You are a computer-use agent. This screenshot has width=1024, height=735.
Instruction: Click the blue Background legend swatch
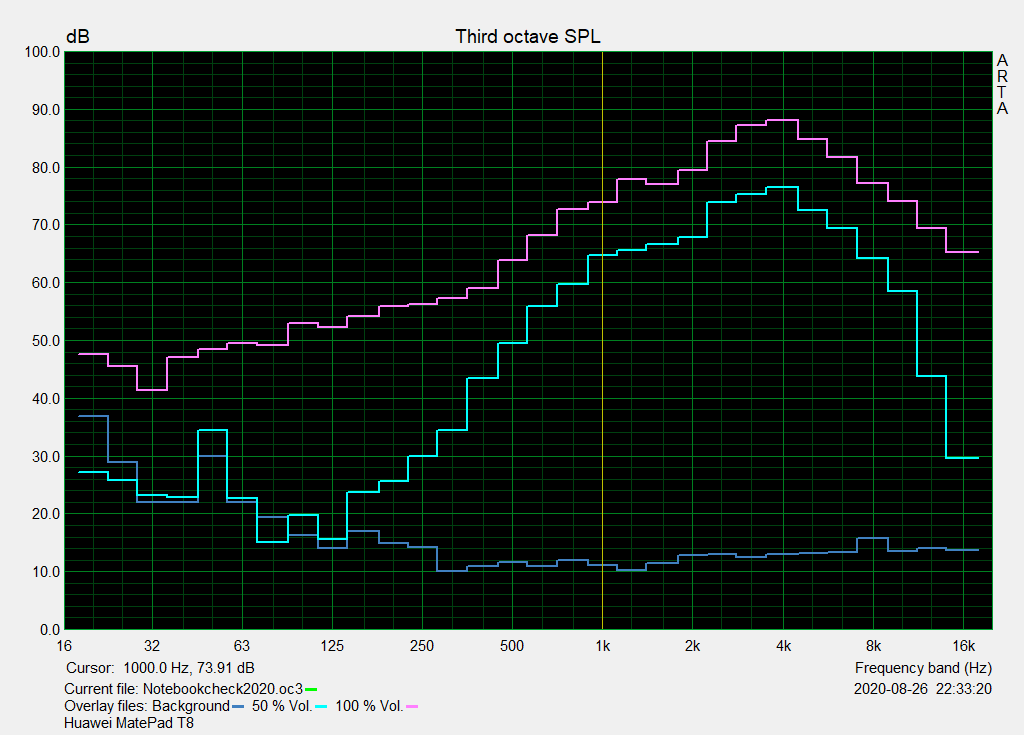[x=238, y=706]
